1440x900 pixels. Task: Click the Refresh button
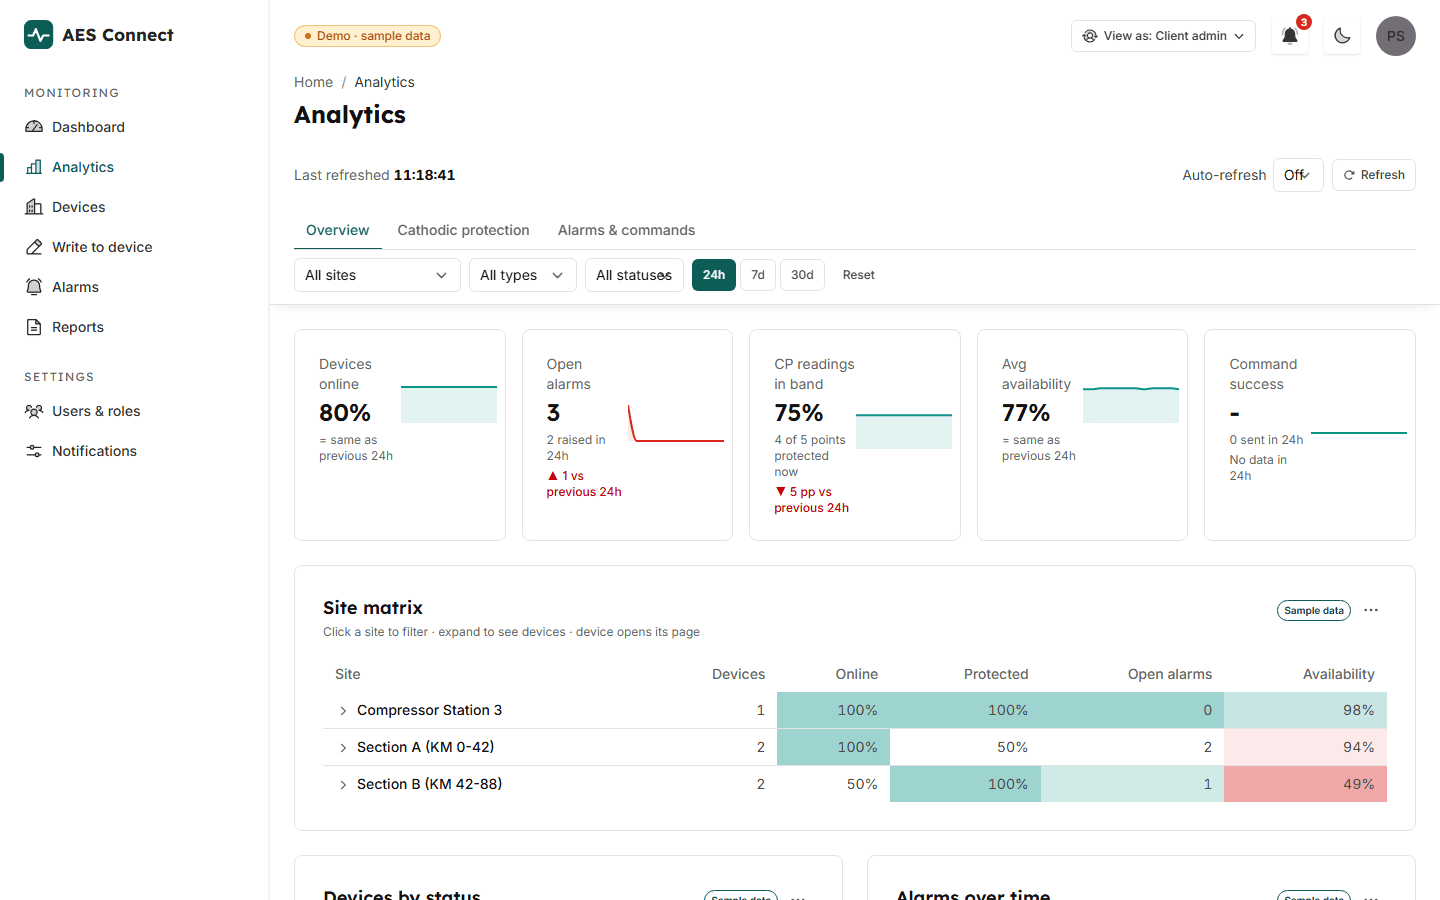(1374, 175)
